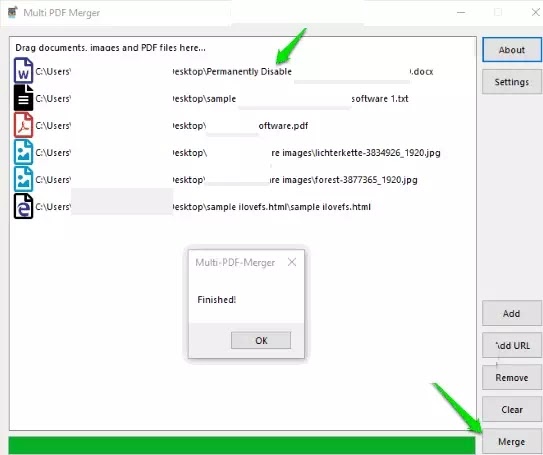Select the forest-3877365_1920.jpg file path

226,180
